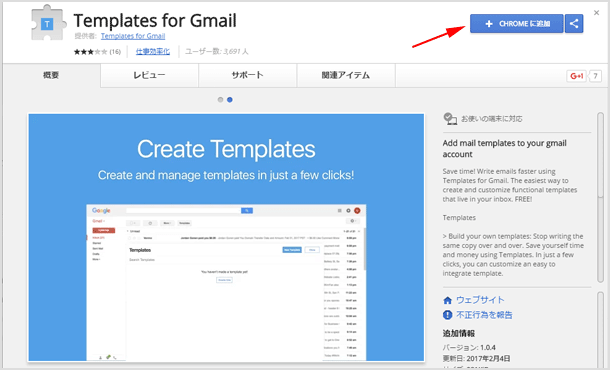Switch to the 関連アイテム tab
The width and height of the screenshot is (610, 370).
pos(346,75)
